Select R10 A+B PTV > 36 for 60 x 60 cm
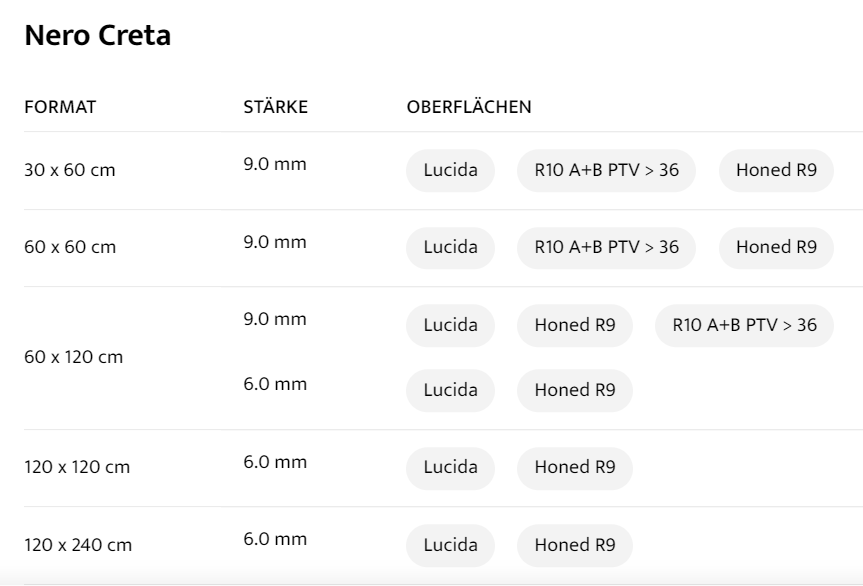 point(606,247)
